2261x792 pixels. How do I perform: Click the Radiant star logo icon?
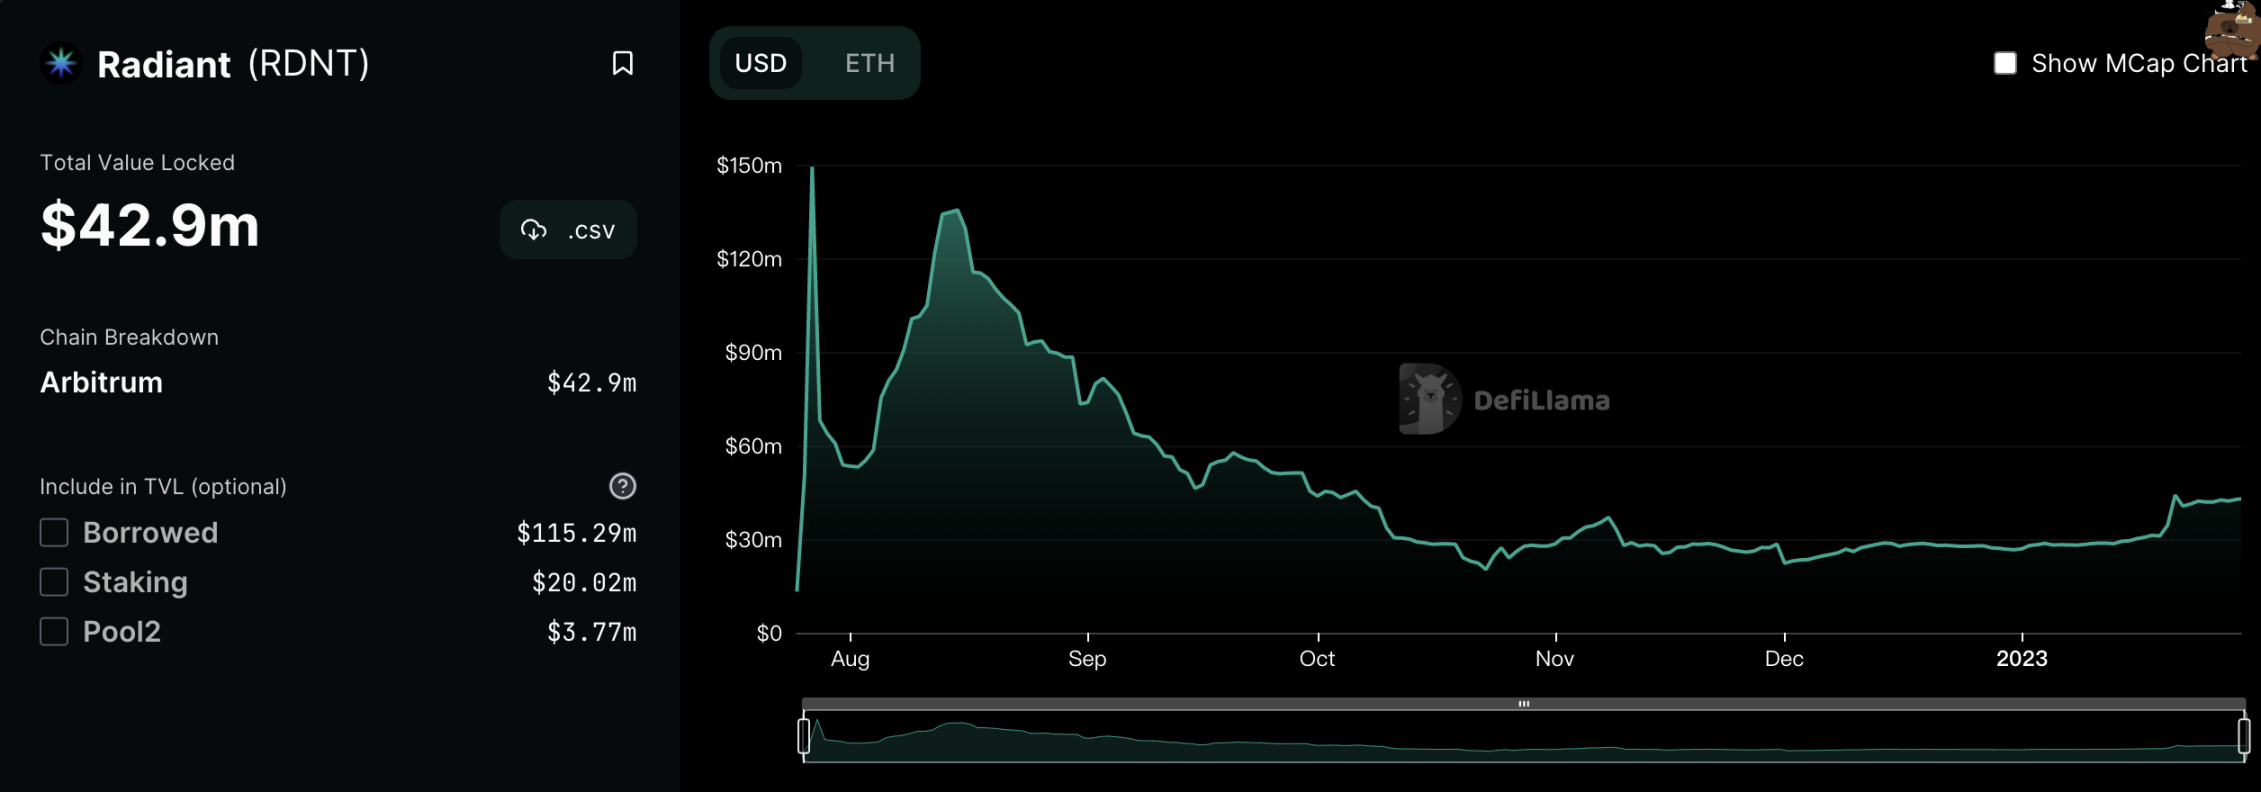pyautogui.click(x=61, y=63)
